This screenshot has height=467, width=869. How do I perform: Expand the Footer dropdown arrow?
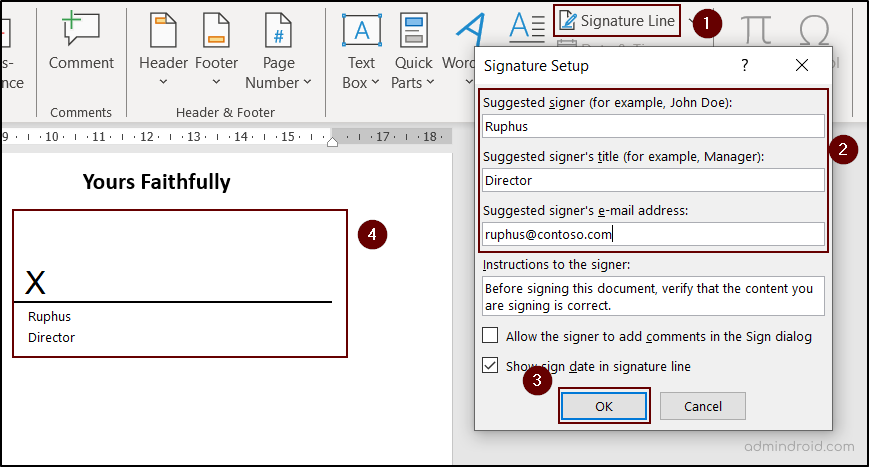point(216,82)
